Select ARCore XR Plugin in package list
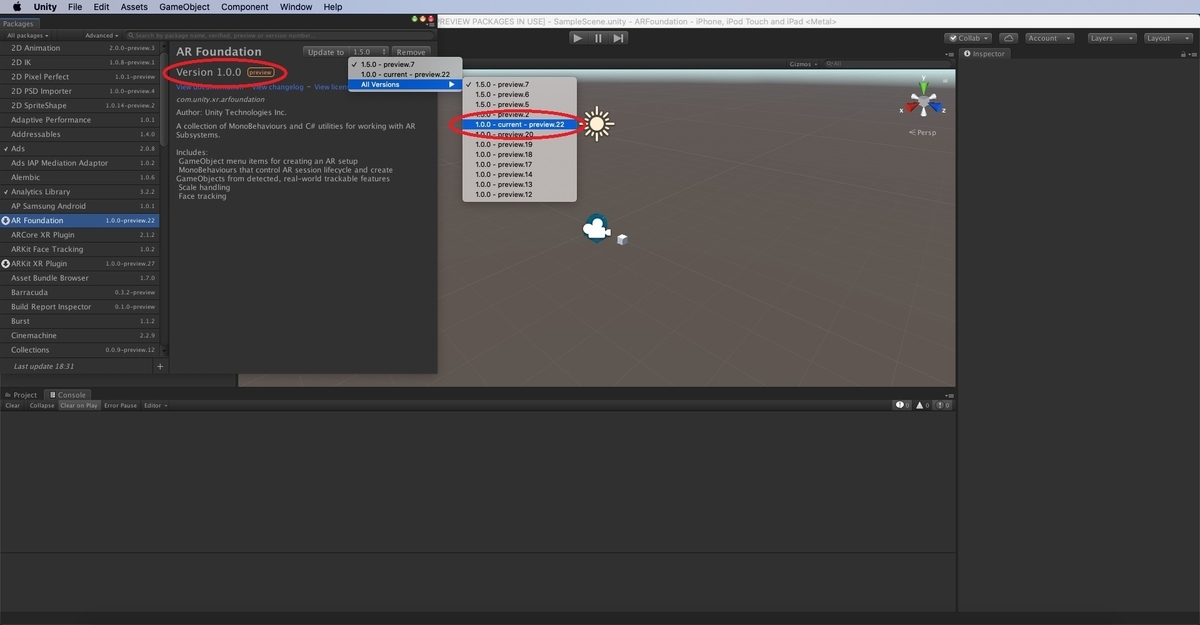This screenshot has width=1200, height=625. click(80, 234)
